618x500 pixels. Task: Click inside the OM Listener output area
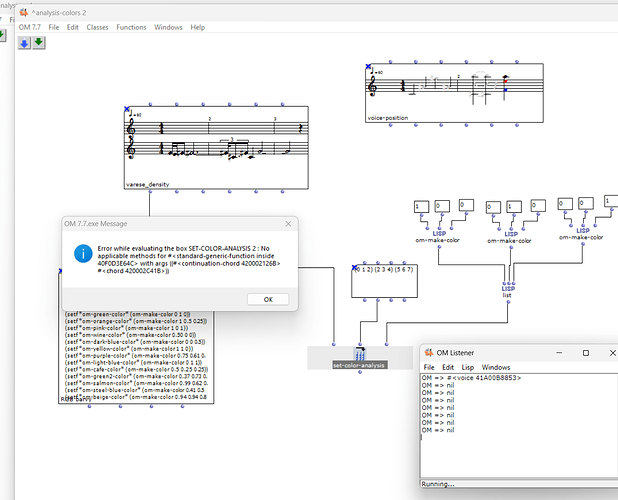click(x=519, y=426)
